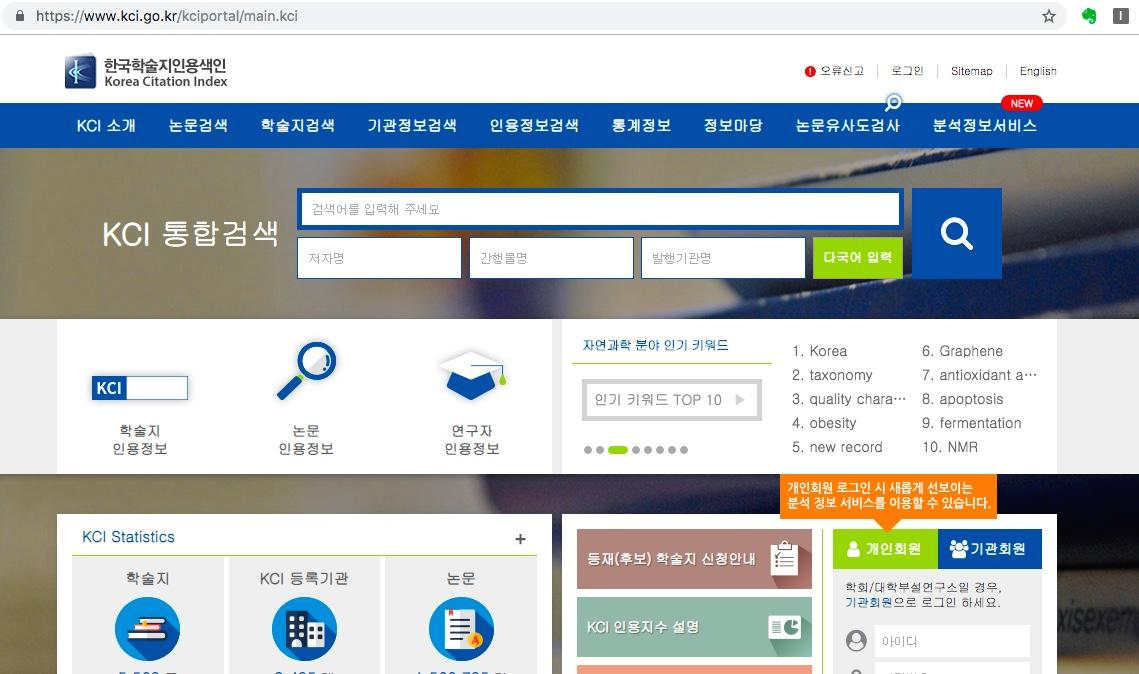Open the 기관정보검색 menu
The width and height of the screenshot is (1139, 674).
pyautogui.click(x=412, y=126)
